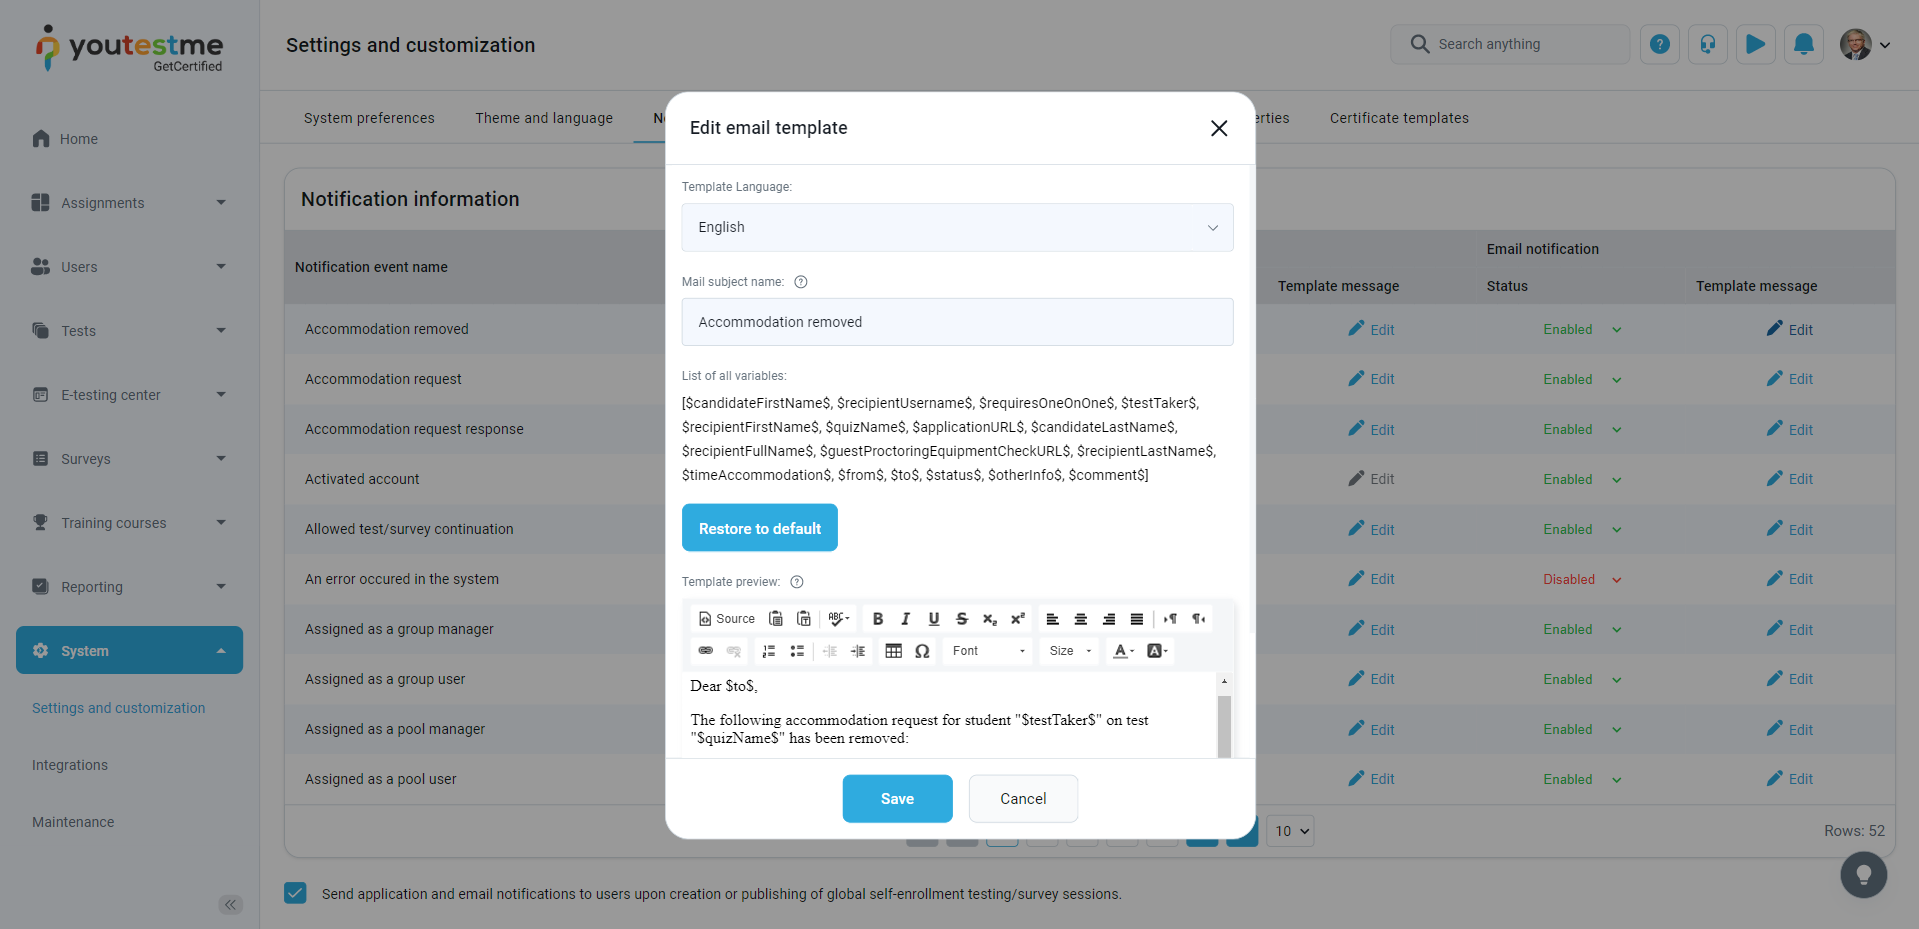Open the Size dropdown in editor
1919x929 pixels.
pyautogui.click(x=1070, y=651)
